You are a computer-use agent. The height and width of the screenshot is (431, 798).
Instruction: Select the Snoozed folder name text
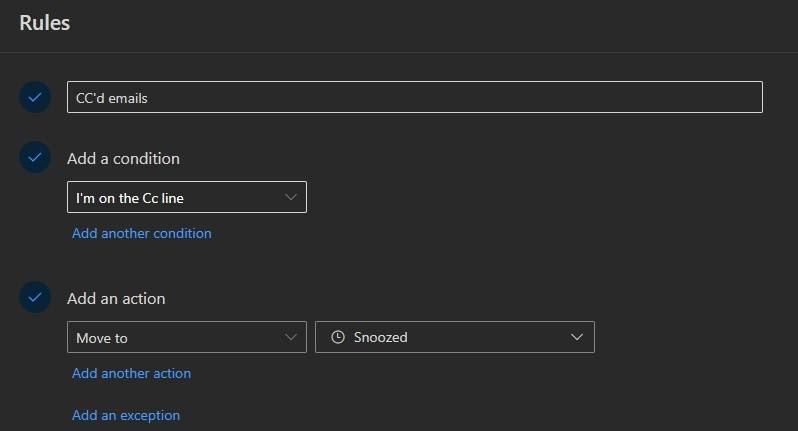(381, 338)
